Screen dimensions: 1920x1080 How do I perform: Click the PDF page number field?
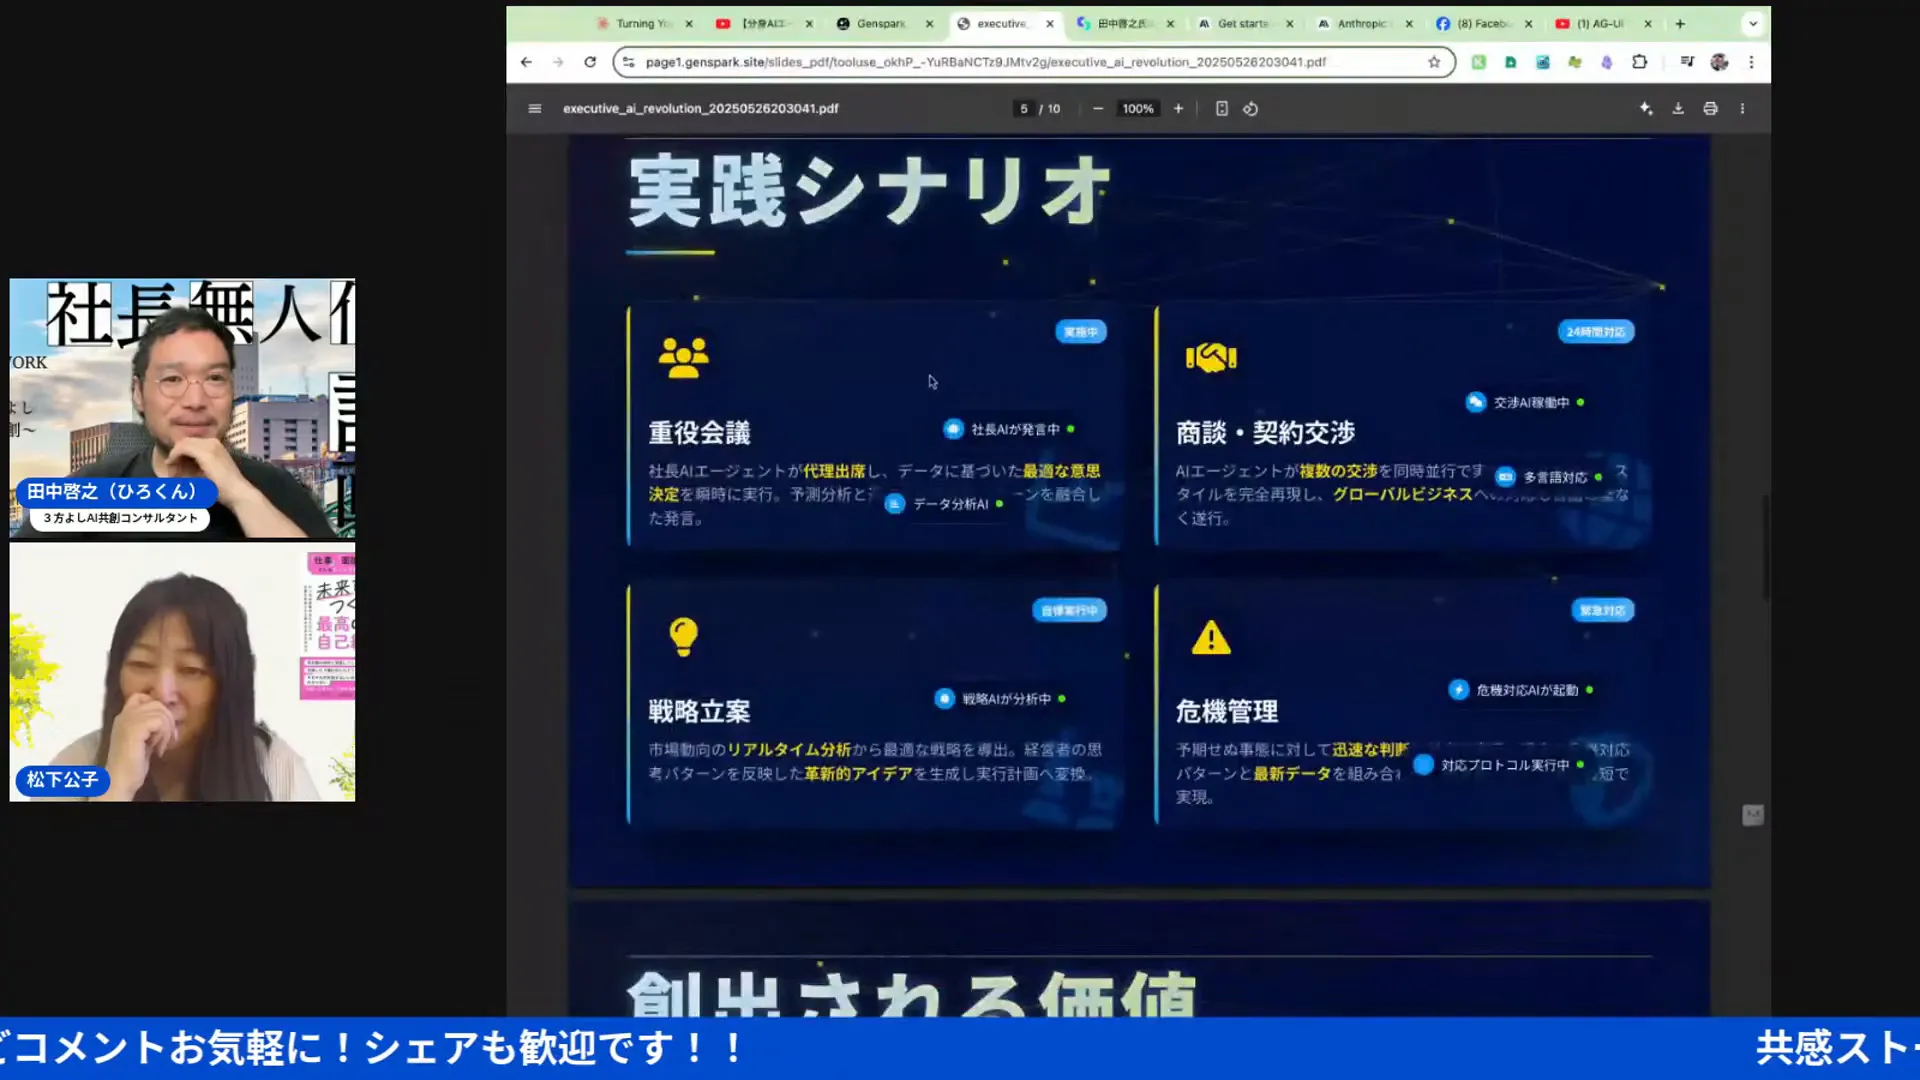1023,109
